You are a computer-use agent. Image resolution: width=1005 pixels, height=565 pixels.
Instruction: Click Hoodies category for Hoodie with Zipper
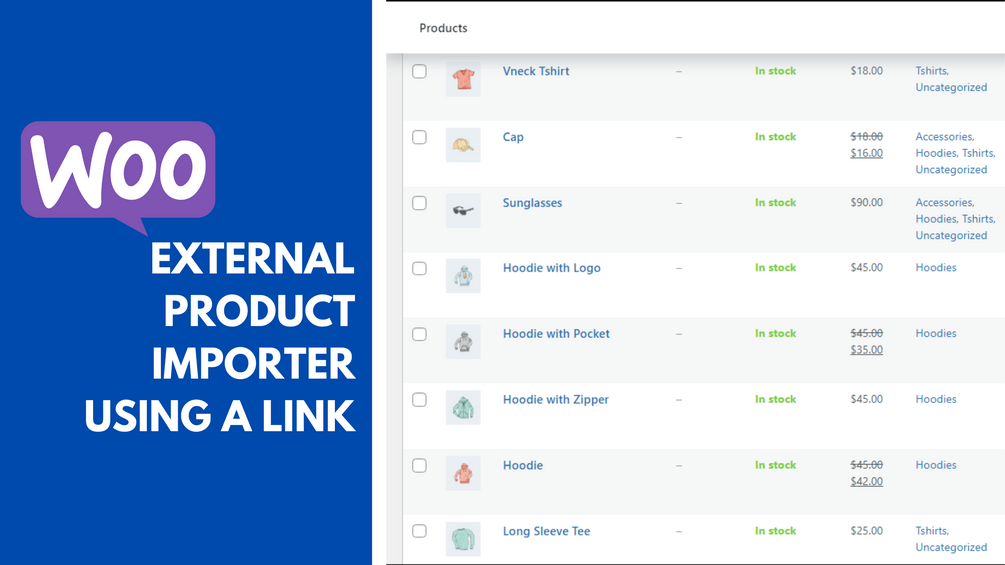(936, 399)
